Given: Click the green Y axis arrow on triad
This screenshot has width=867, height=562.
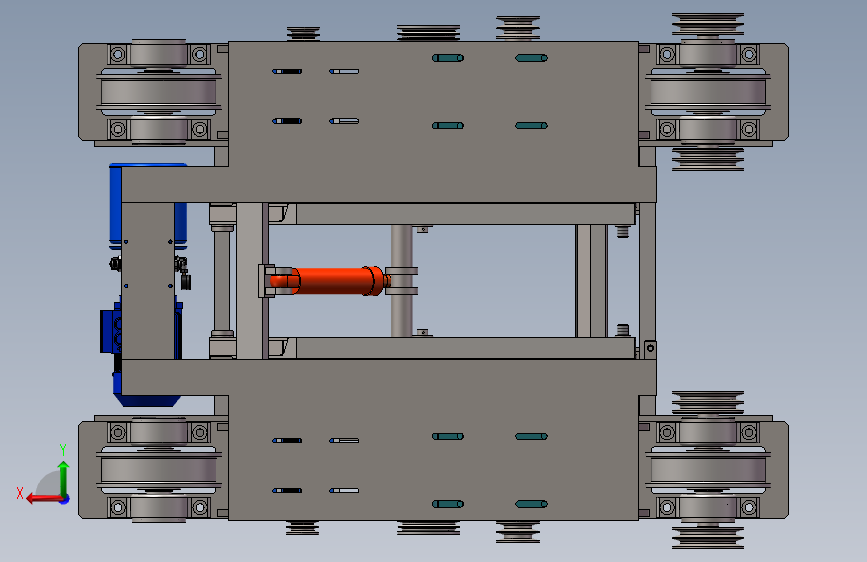Looking at the screenshot, I should (64, 480).
